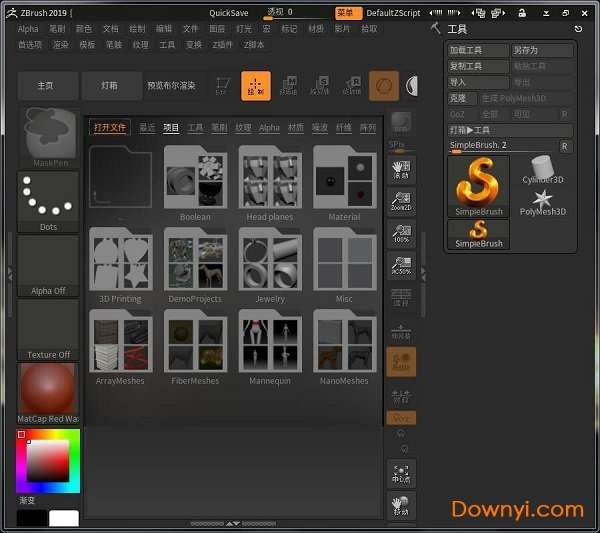Click the orange 绘制 (Draw) mode icon
This screenshot has width=600, height=533.
[256, 87]
